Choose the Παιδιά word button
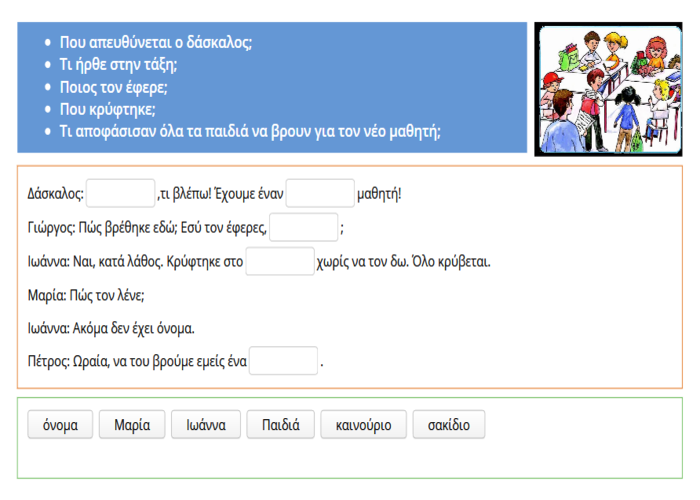The width and height of the screenshot is (700, 500). [281, 424]
